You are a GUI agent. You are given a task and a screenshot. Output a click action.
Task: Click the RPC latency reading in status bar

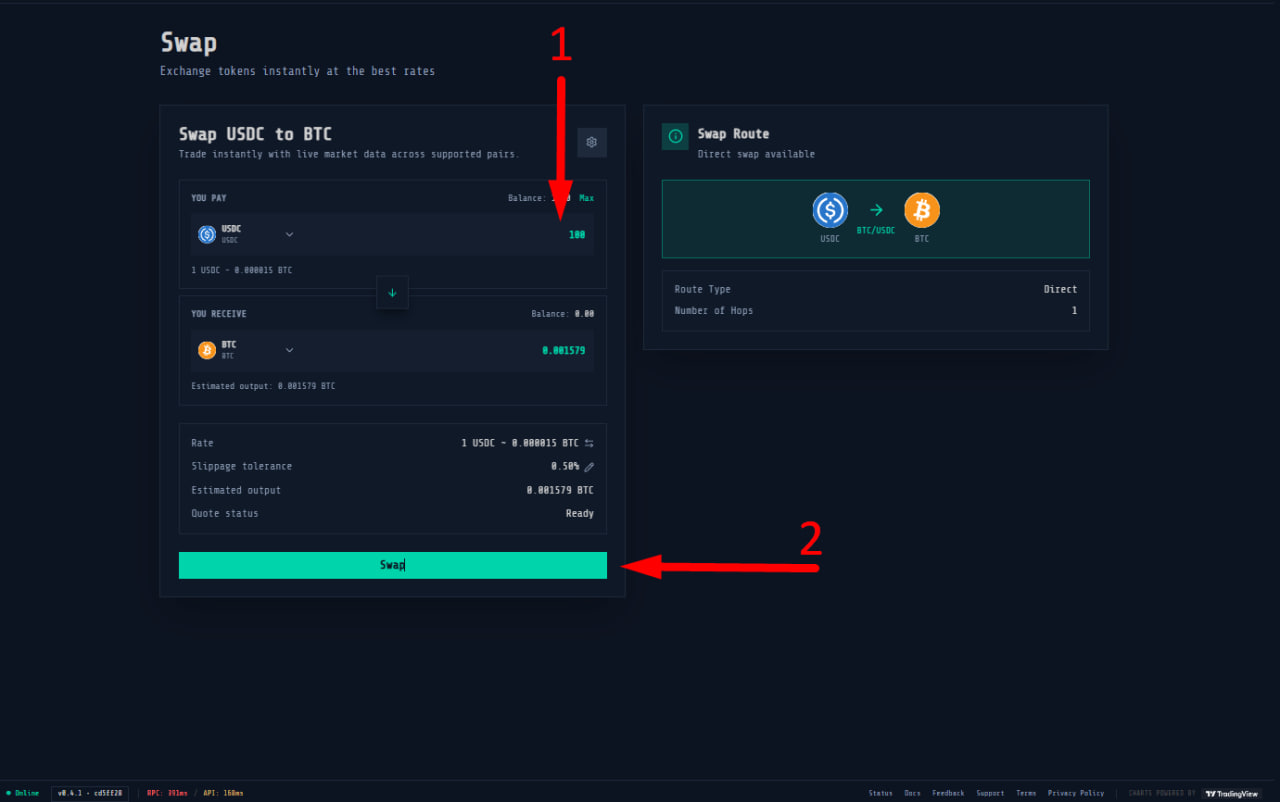point(165,793)
